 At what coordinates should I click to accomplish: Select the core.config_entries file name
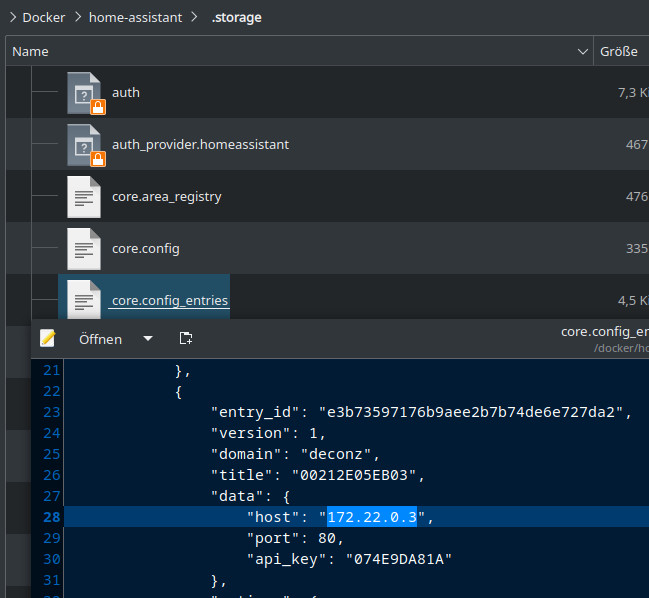click(170, 301)
